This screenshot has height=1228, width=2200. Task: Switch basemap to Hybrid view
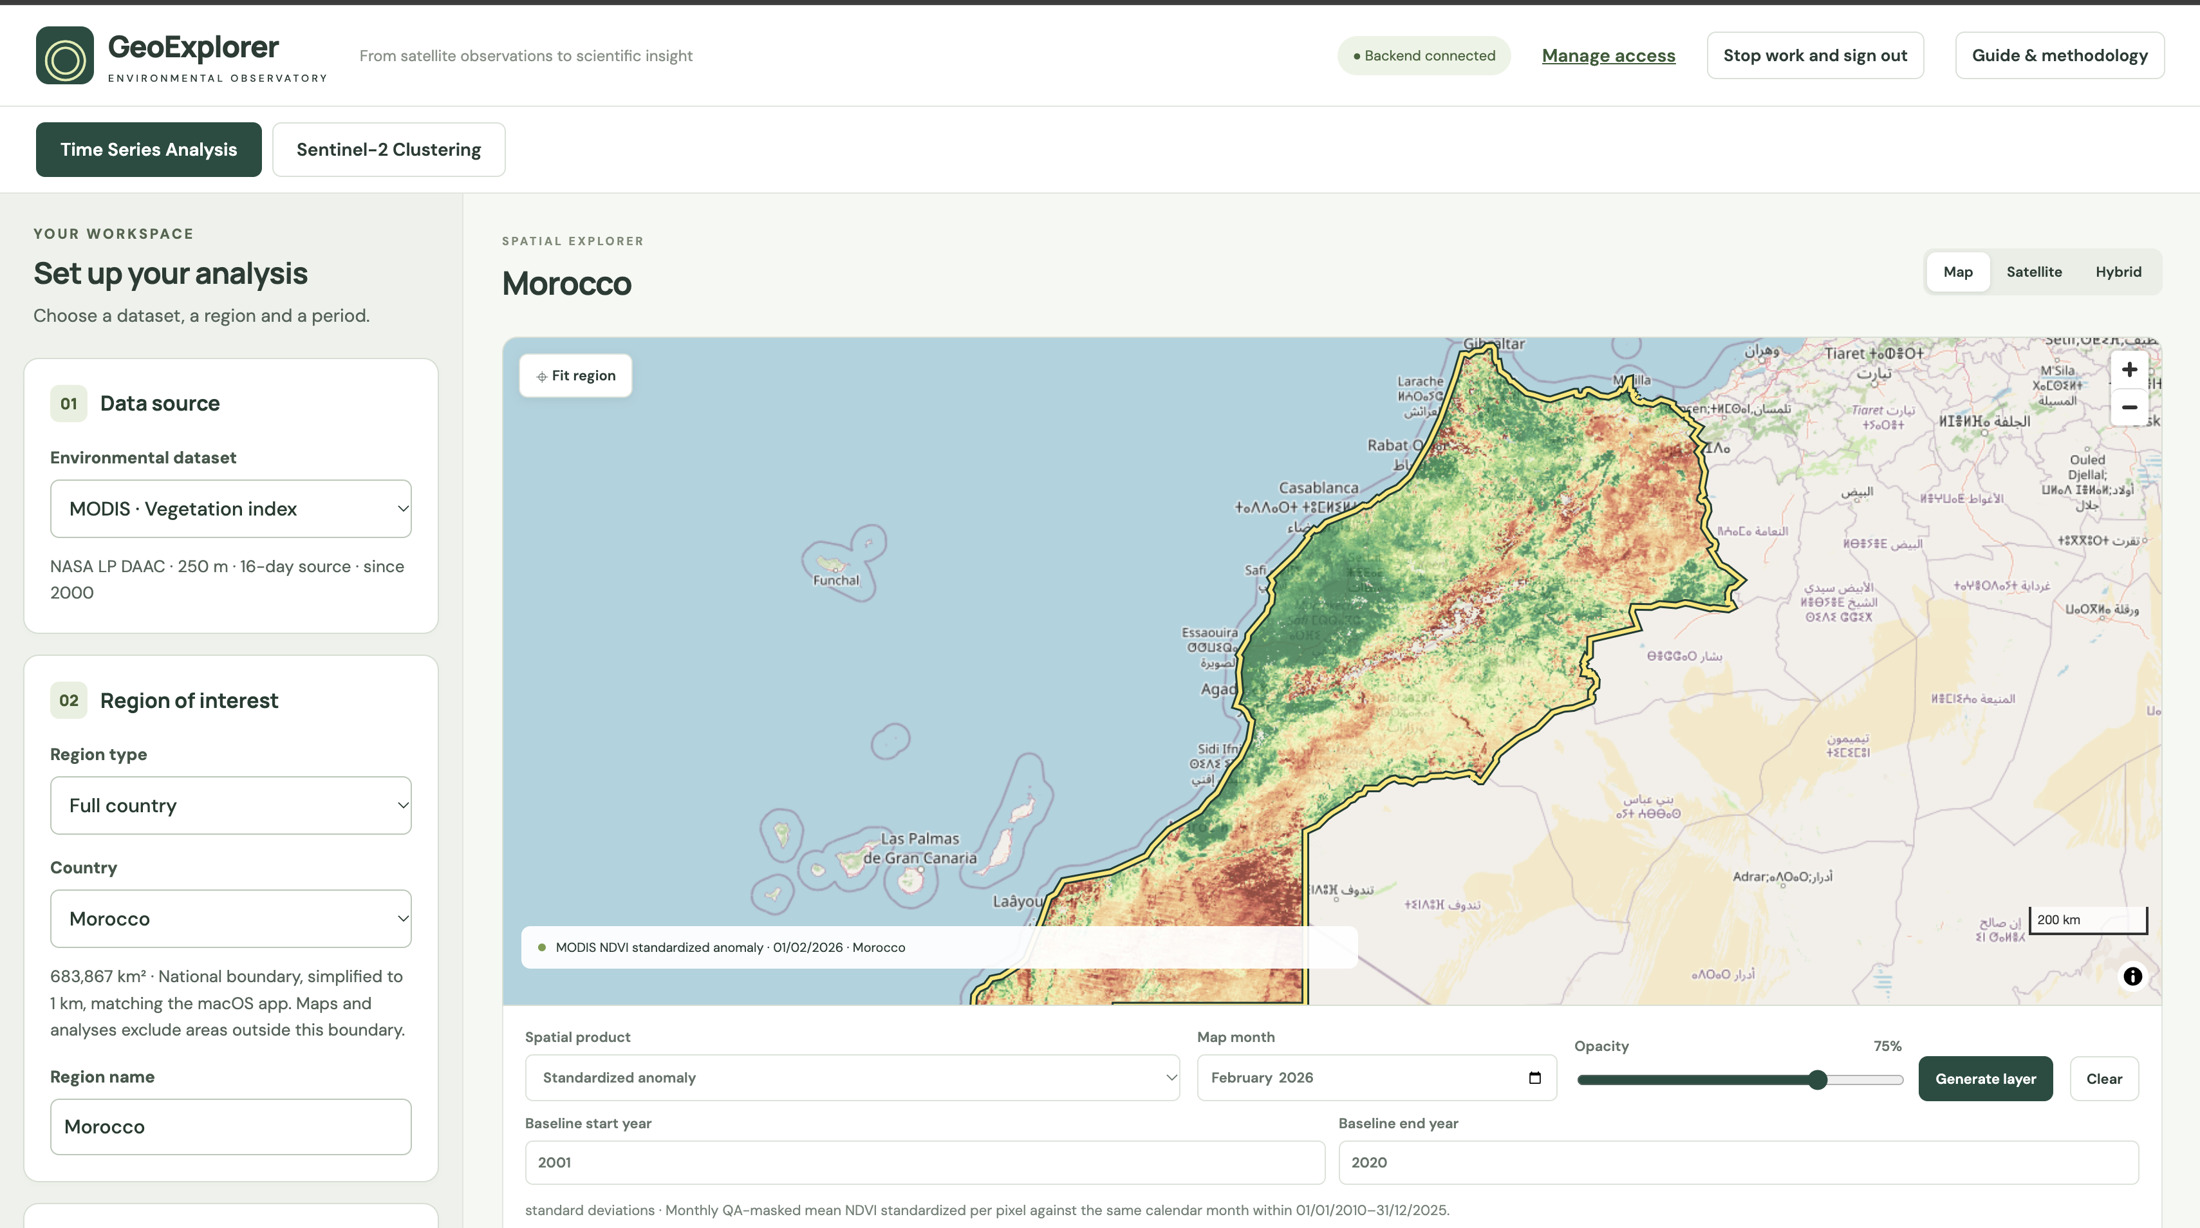[x=2118, y=272]
